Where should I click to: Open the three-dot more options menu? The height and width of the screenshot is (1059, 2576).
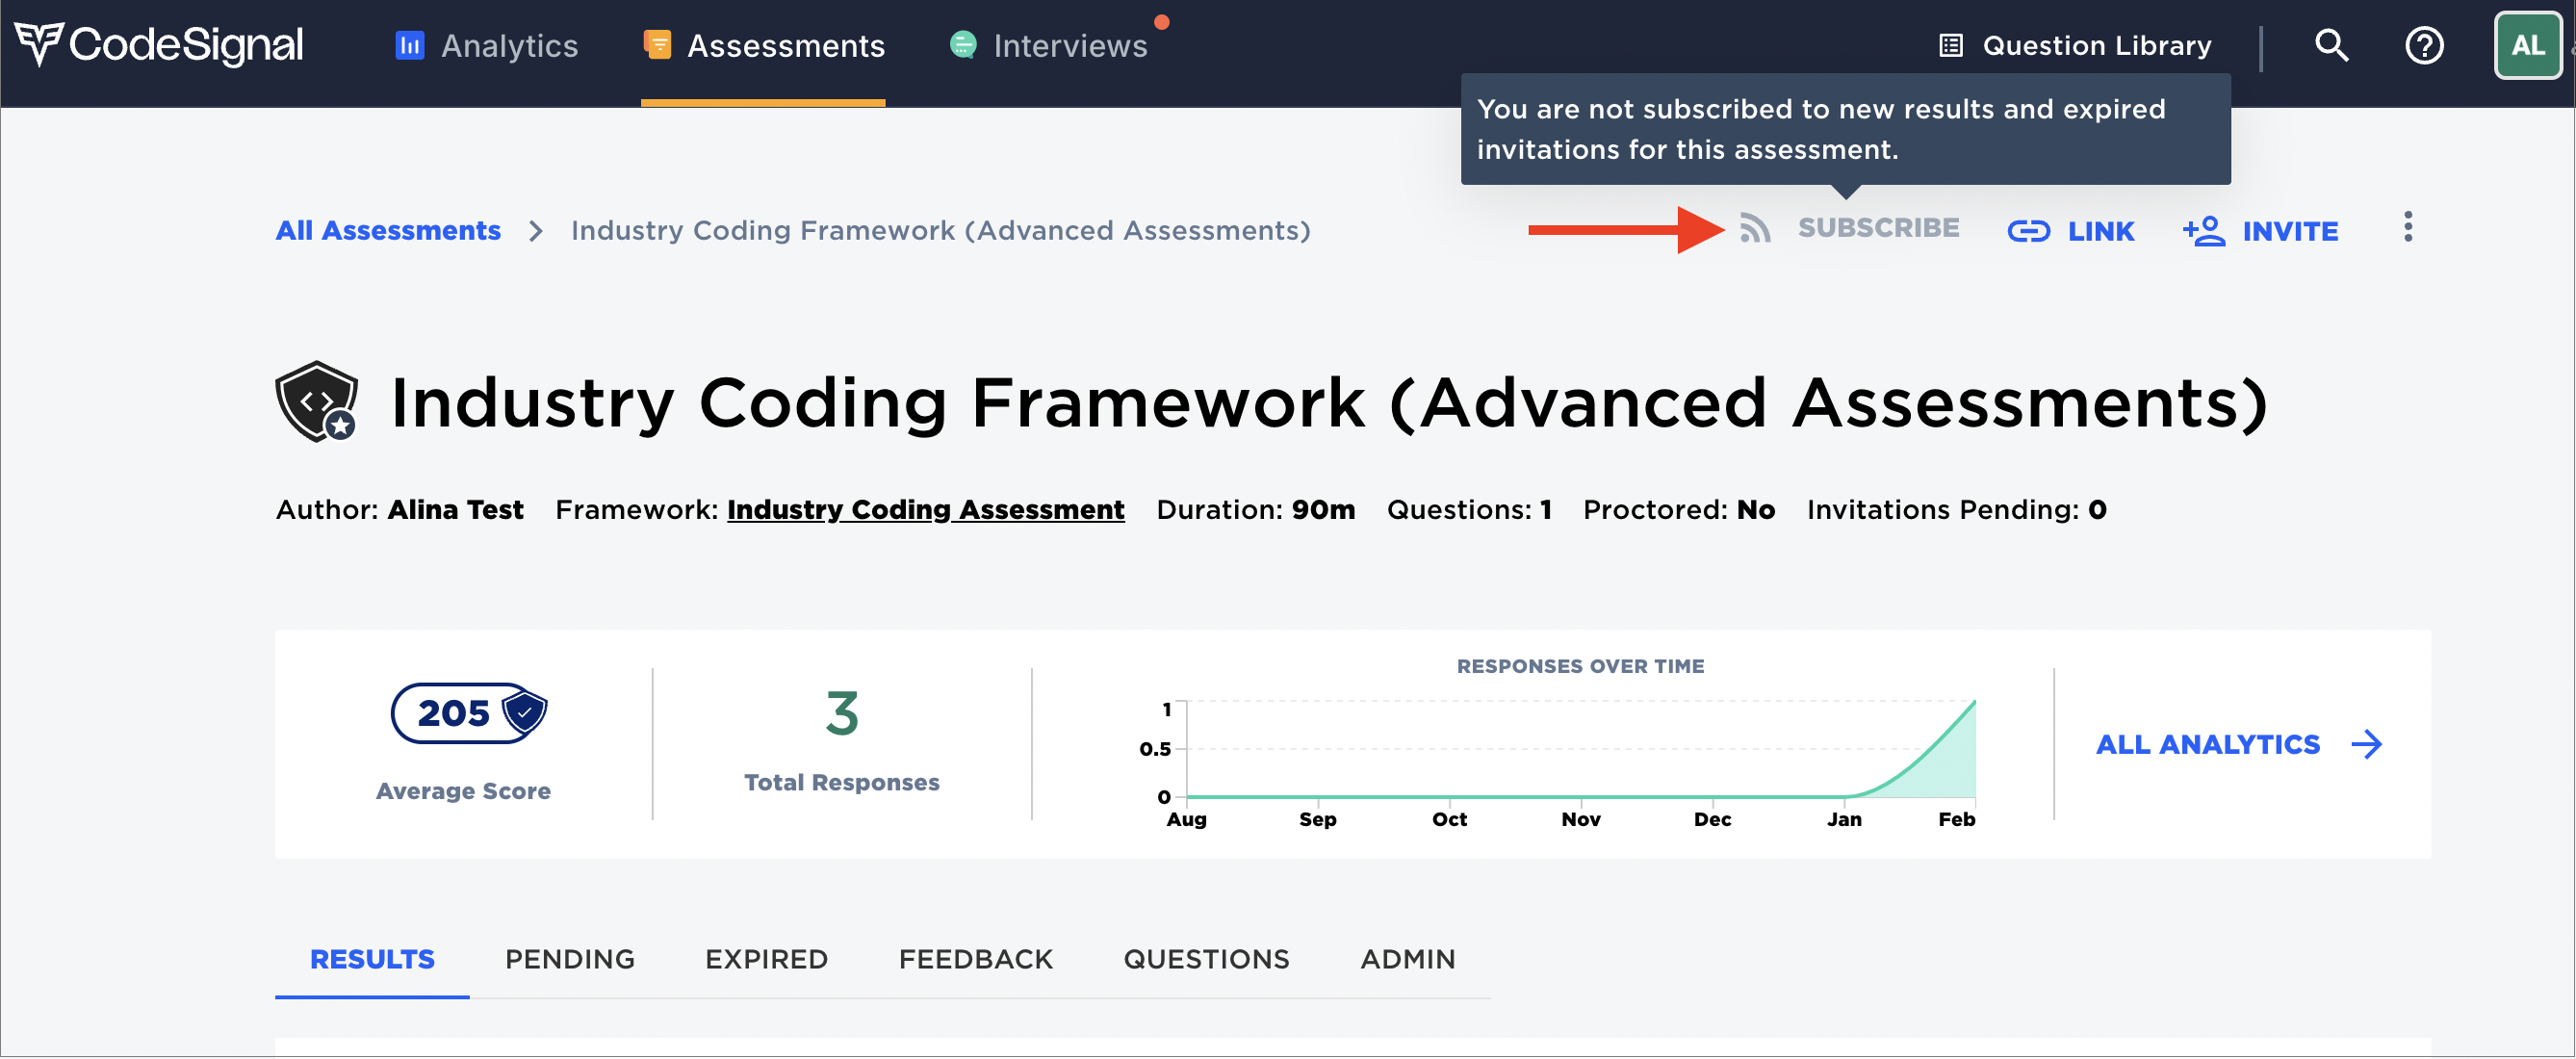2408,228
